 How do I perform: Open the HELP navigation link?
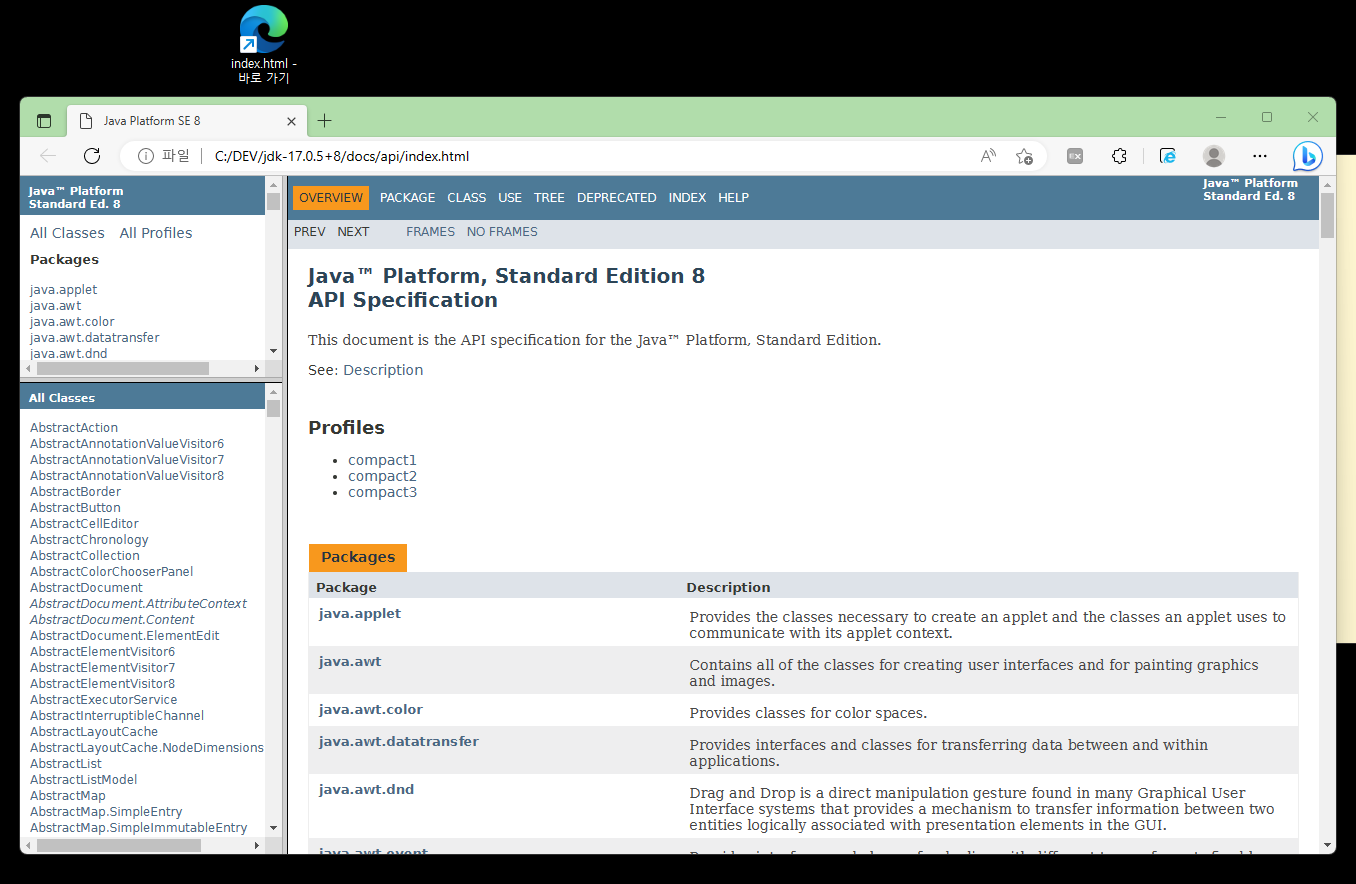point(733,198)
